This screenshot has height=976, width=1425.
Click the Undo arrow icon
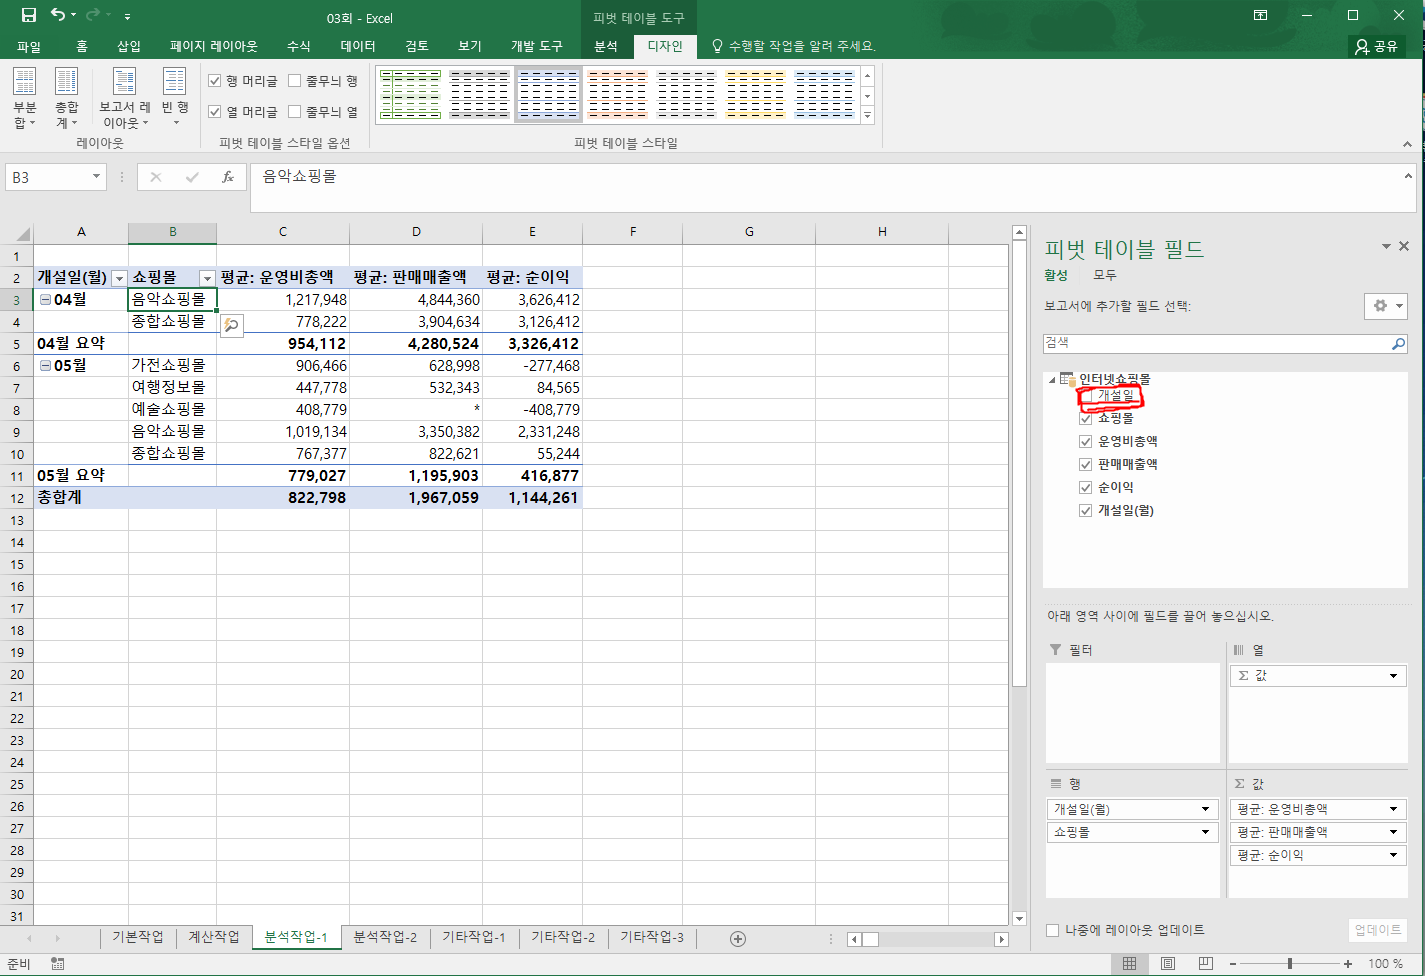point(57,16)
